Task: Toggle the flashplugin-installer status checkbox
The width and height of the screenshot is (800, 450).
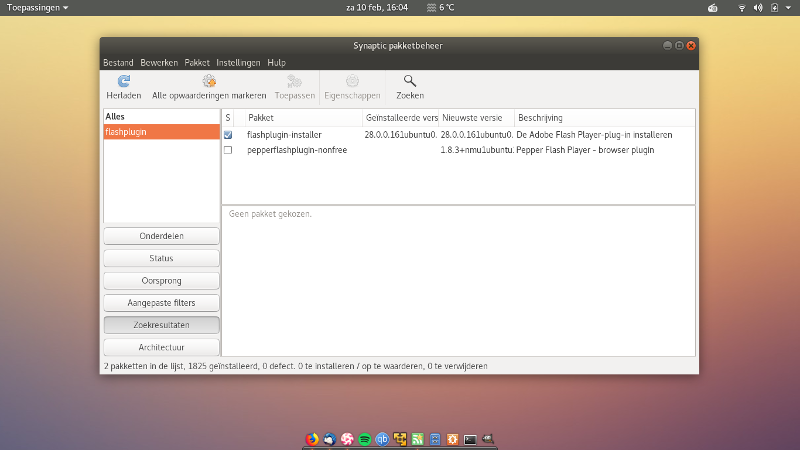Action: point(228,134)
